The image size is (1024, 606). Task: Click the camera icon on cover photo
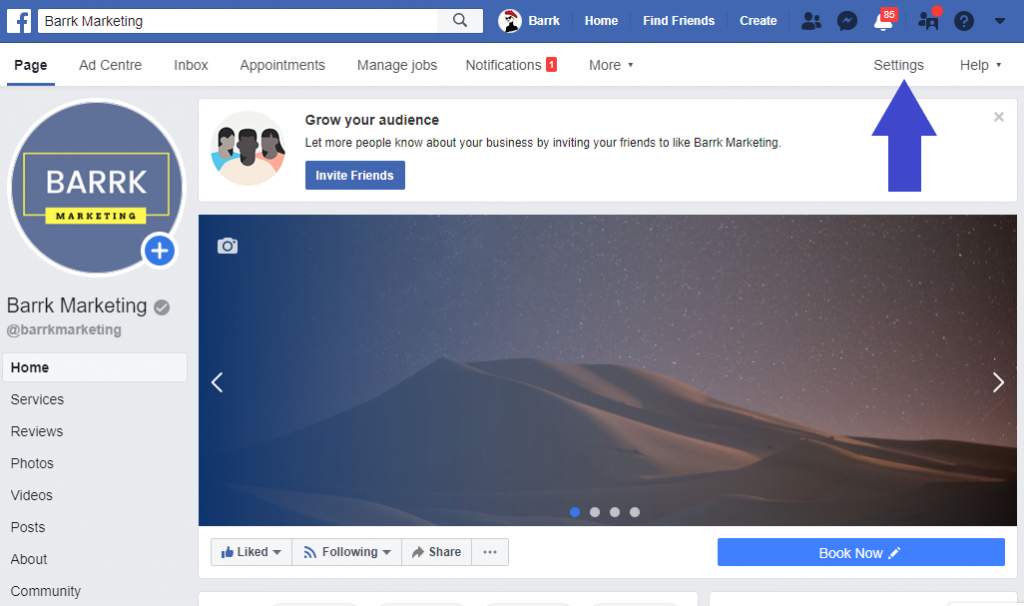coord(228,246)
